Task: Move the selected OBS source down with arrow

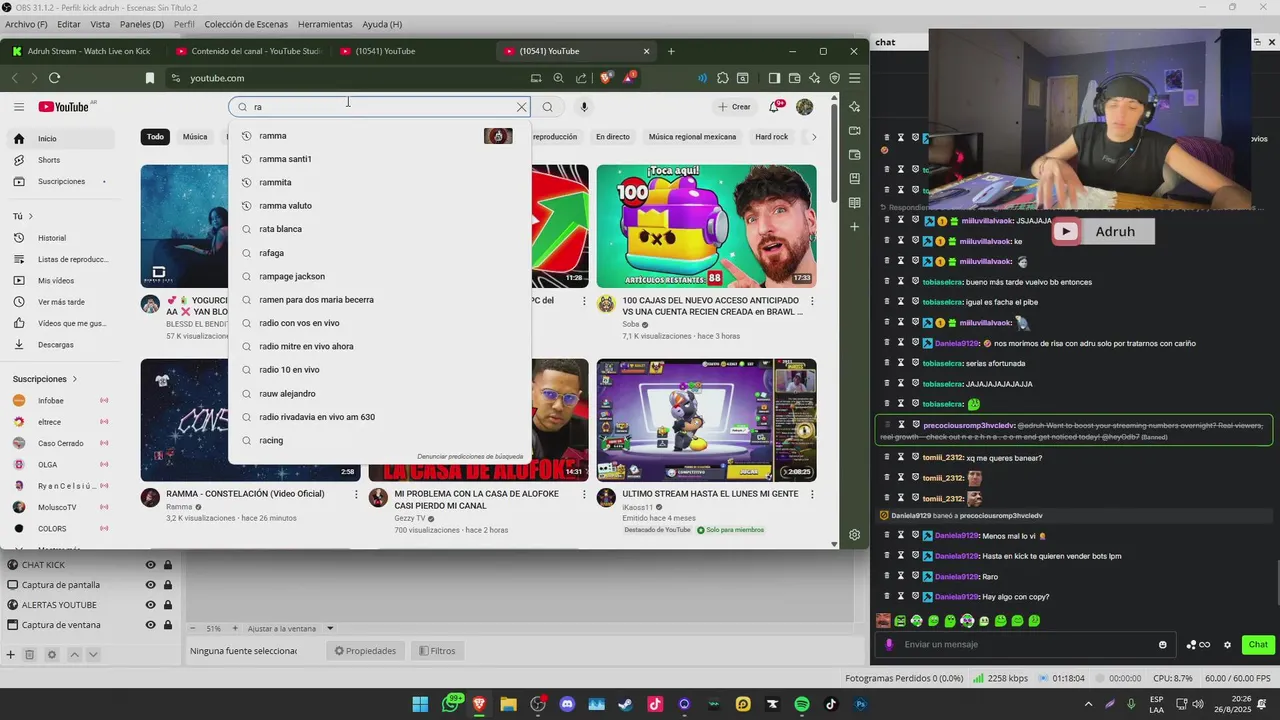Action: tap(93, 655)
